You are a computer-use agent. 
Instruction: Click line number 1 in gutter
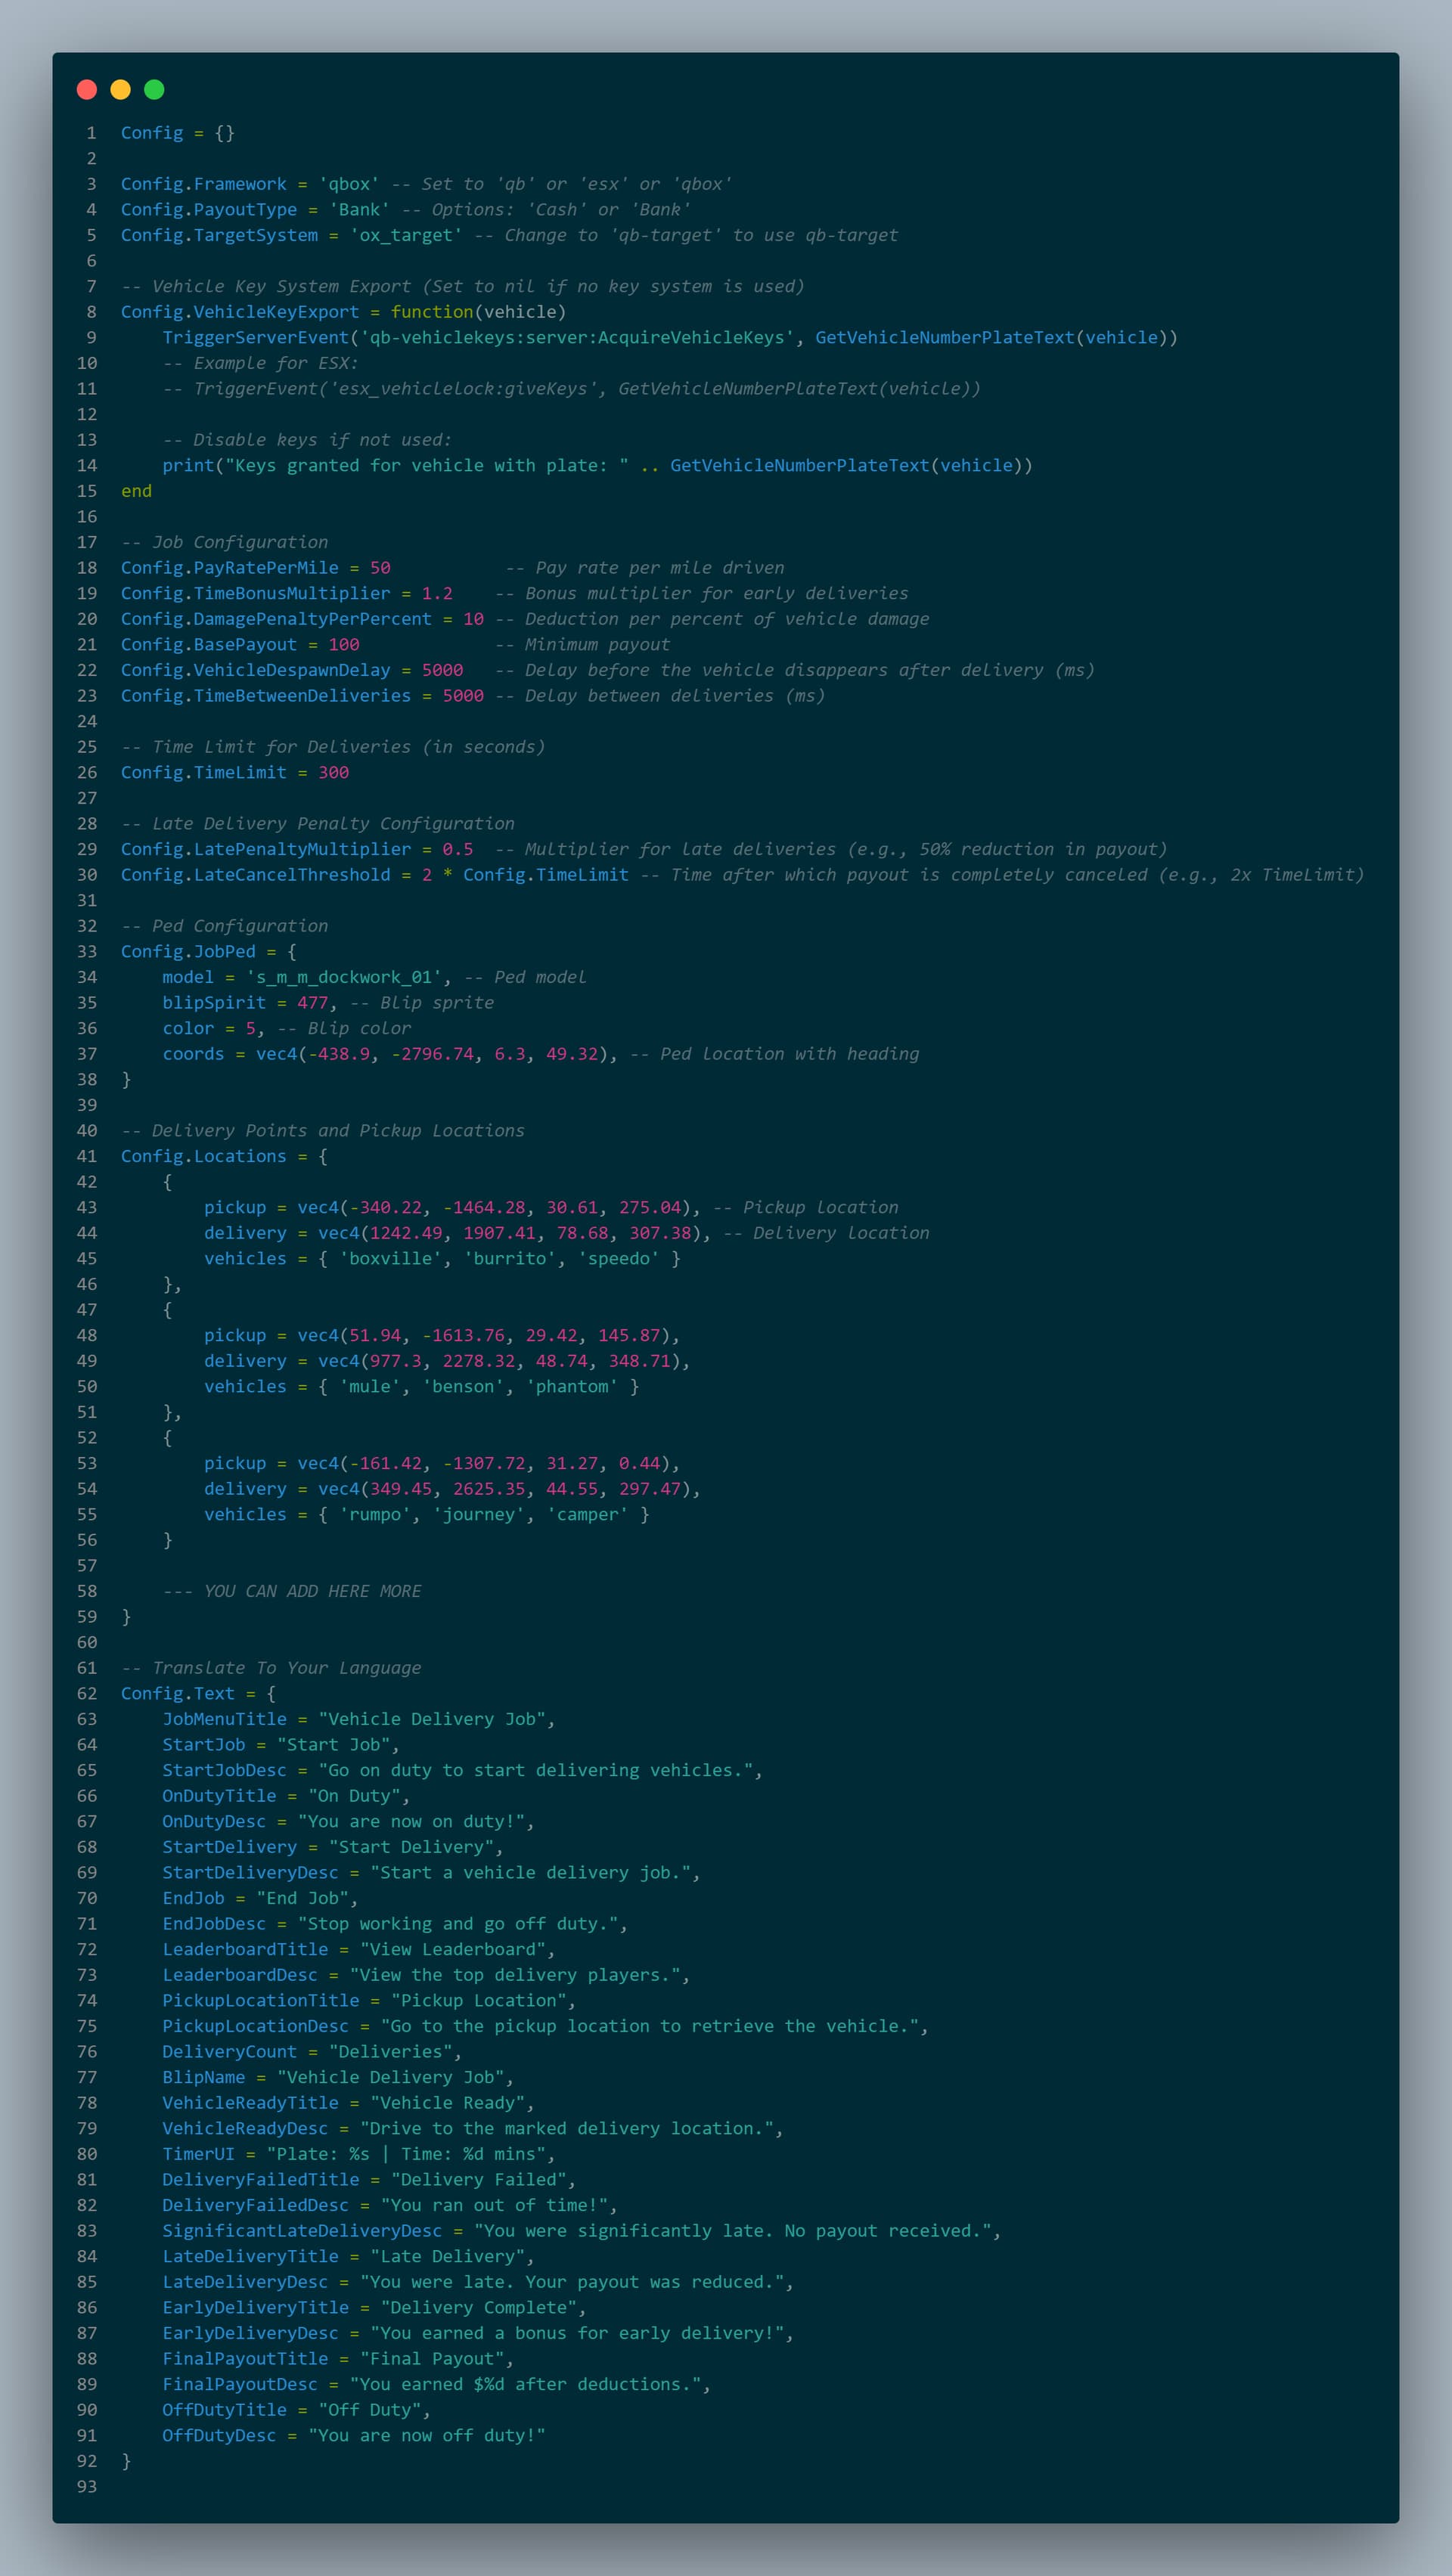point(91,133)
